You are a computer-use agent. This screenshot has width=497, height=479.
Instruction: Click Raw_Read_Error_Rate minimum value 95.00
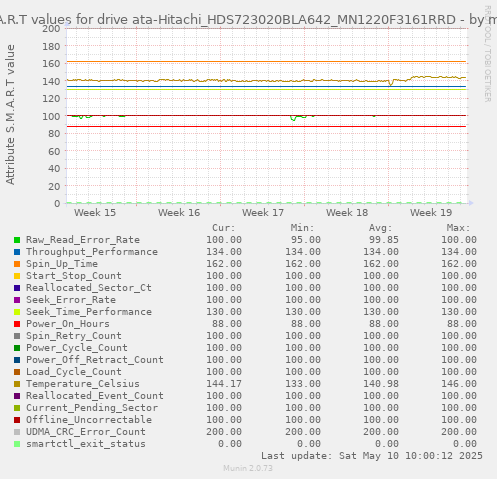pos(305,240)
